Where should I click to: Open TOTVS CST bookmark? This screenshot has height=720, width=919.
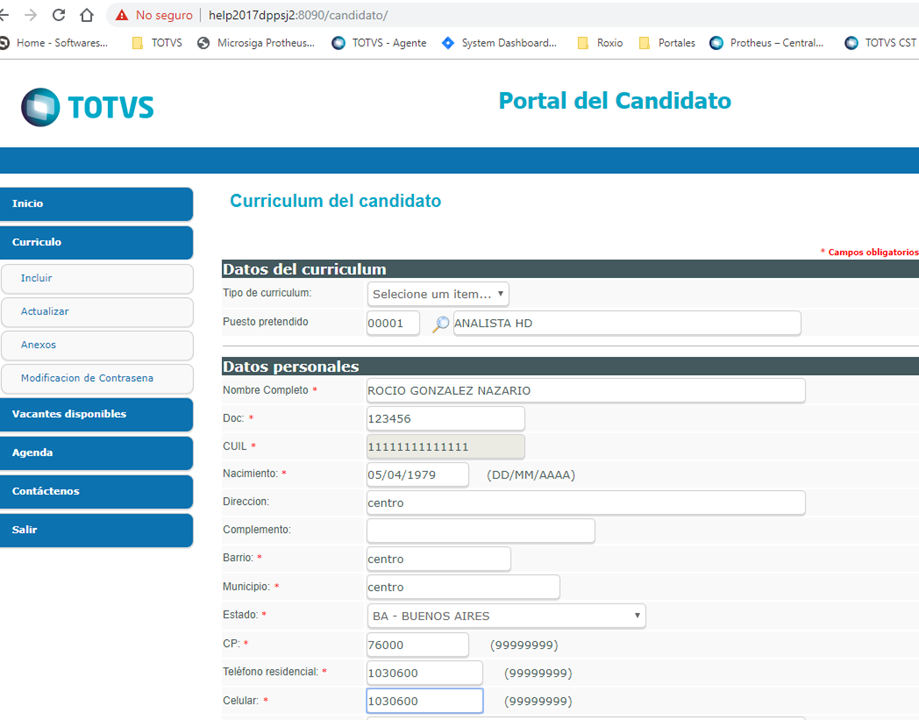880,43
